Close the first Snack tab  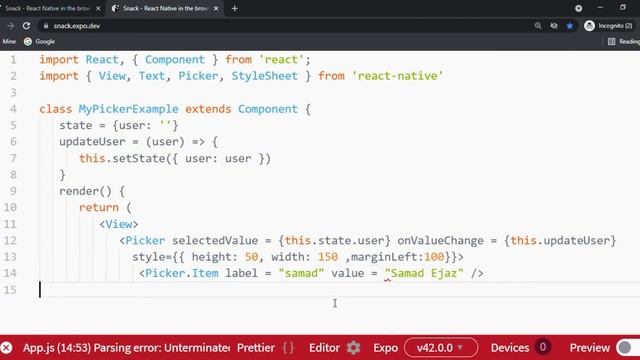click(x=98, y=8)
